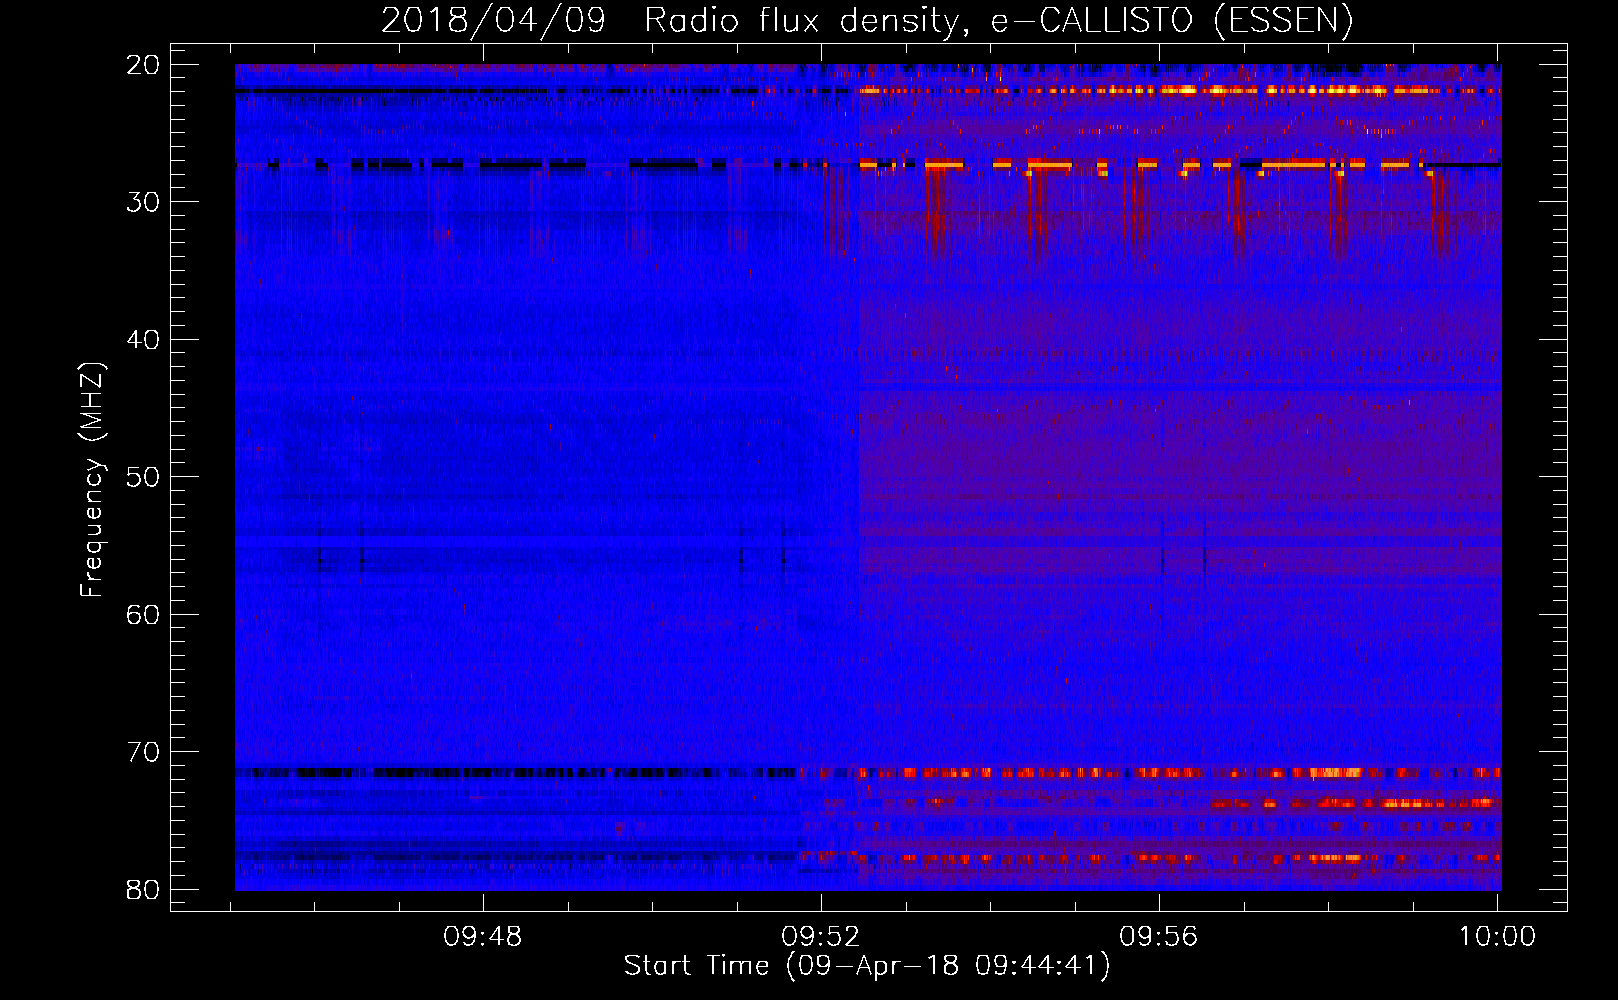1618x1000 pixels.
Task: Click the 30 MHz frequency tick label
Action: 143,202
